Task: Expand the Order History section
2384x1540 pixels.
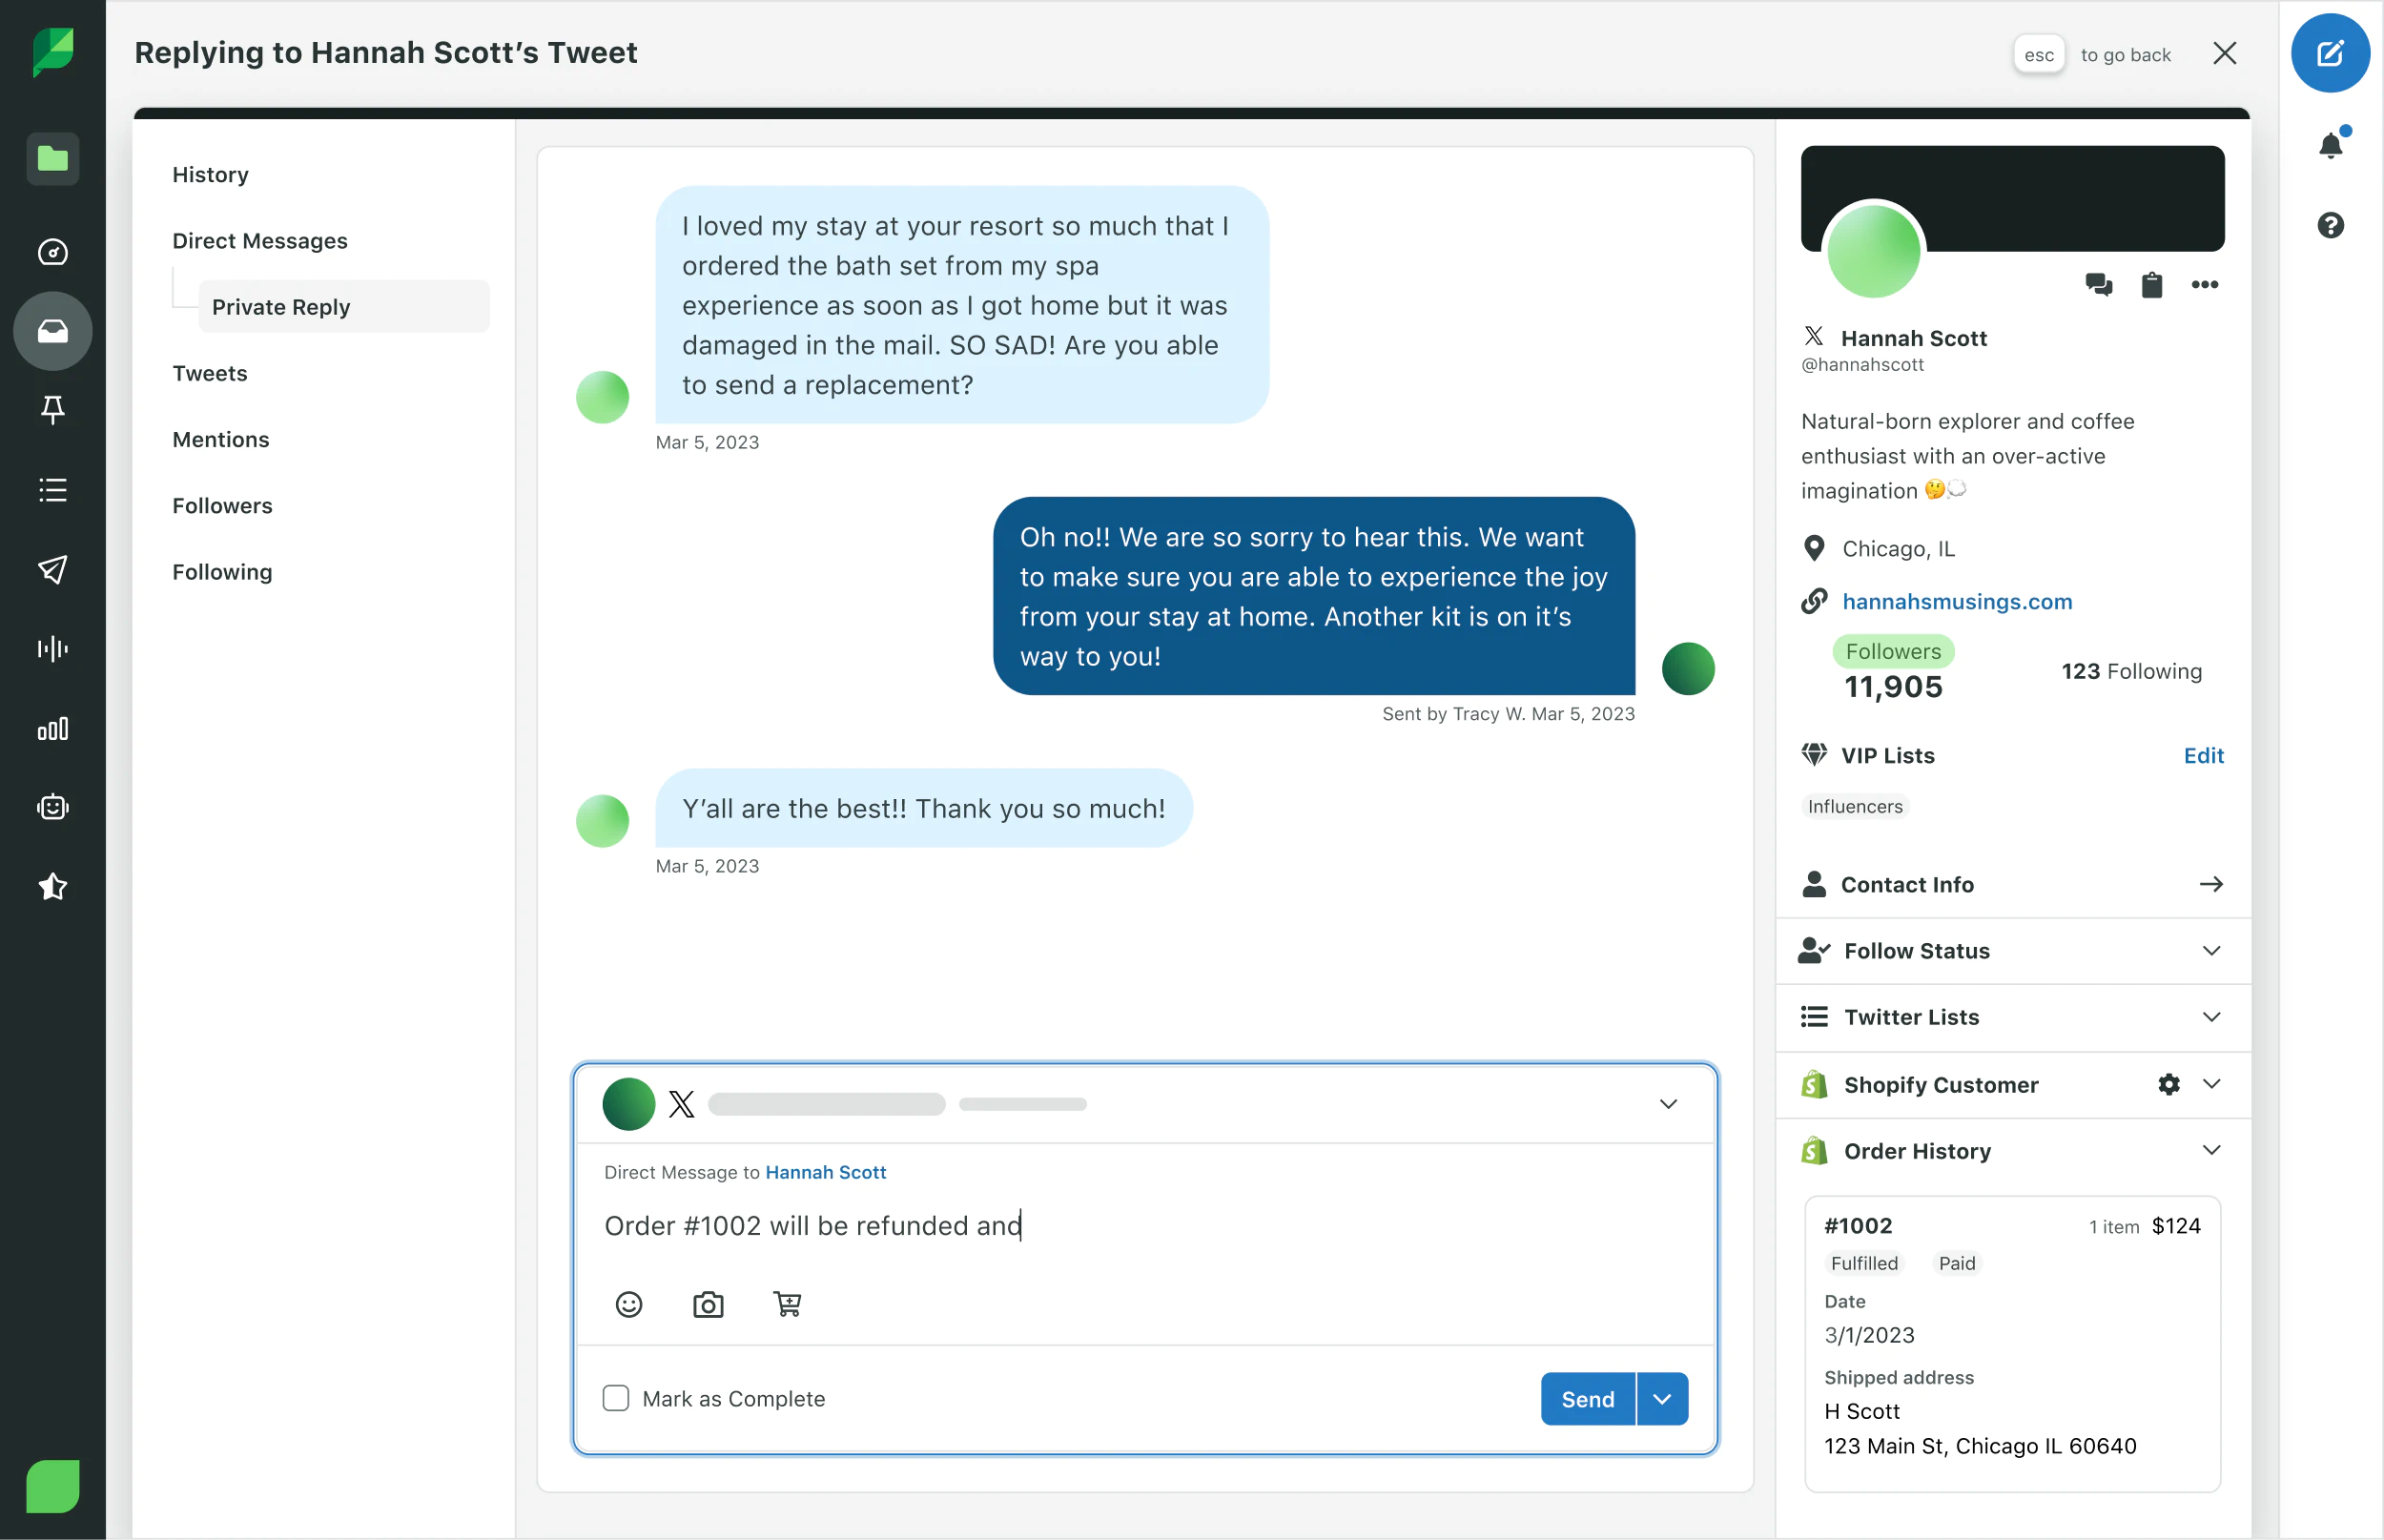Action: [x=2209, y=1149]
